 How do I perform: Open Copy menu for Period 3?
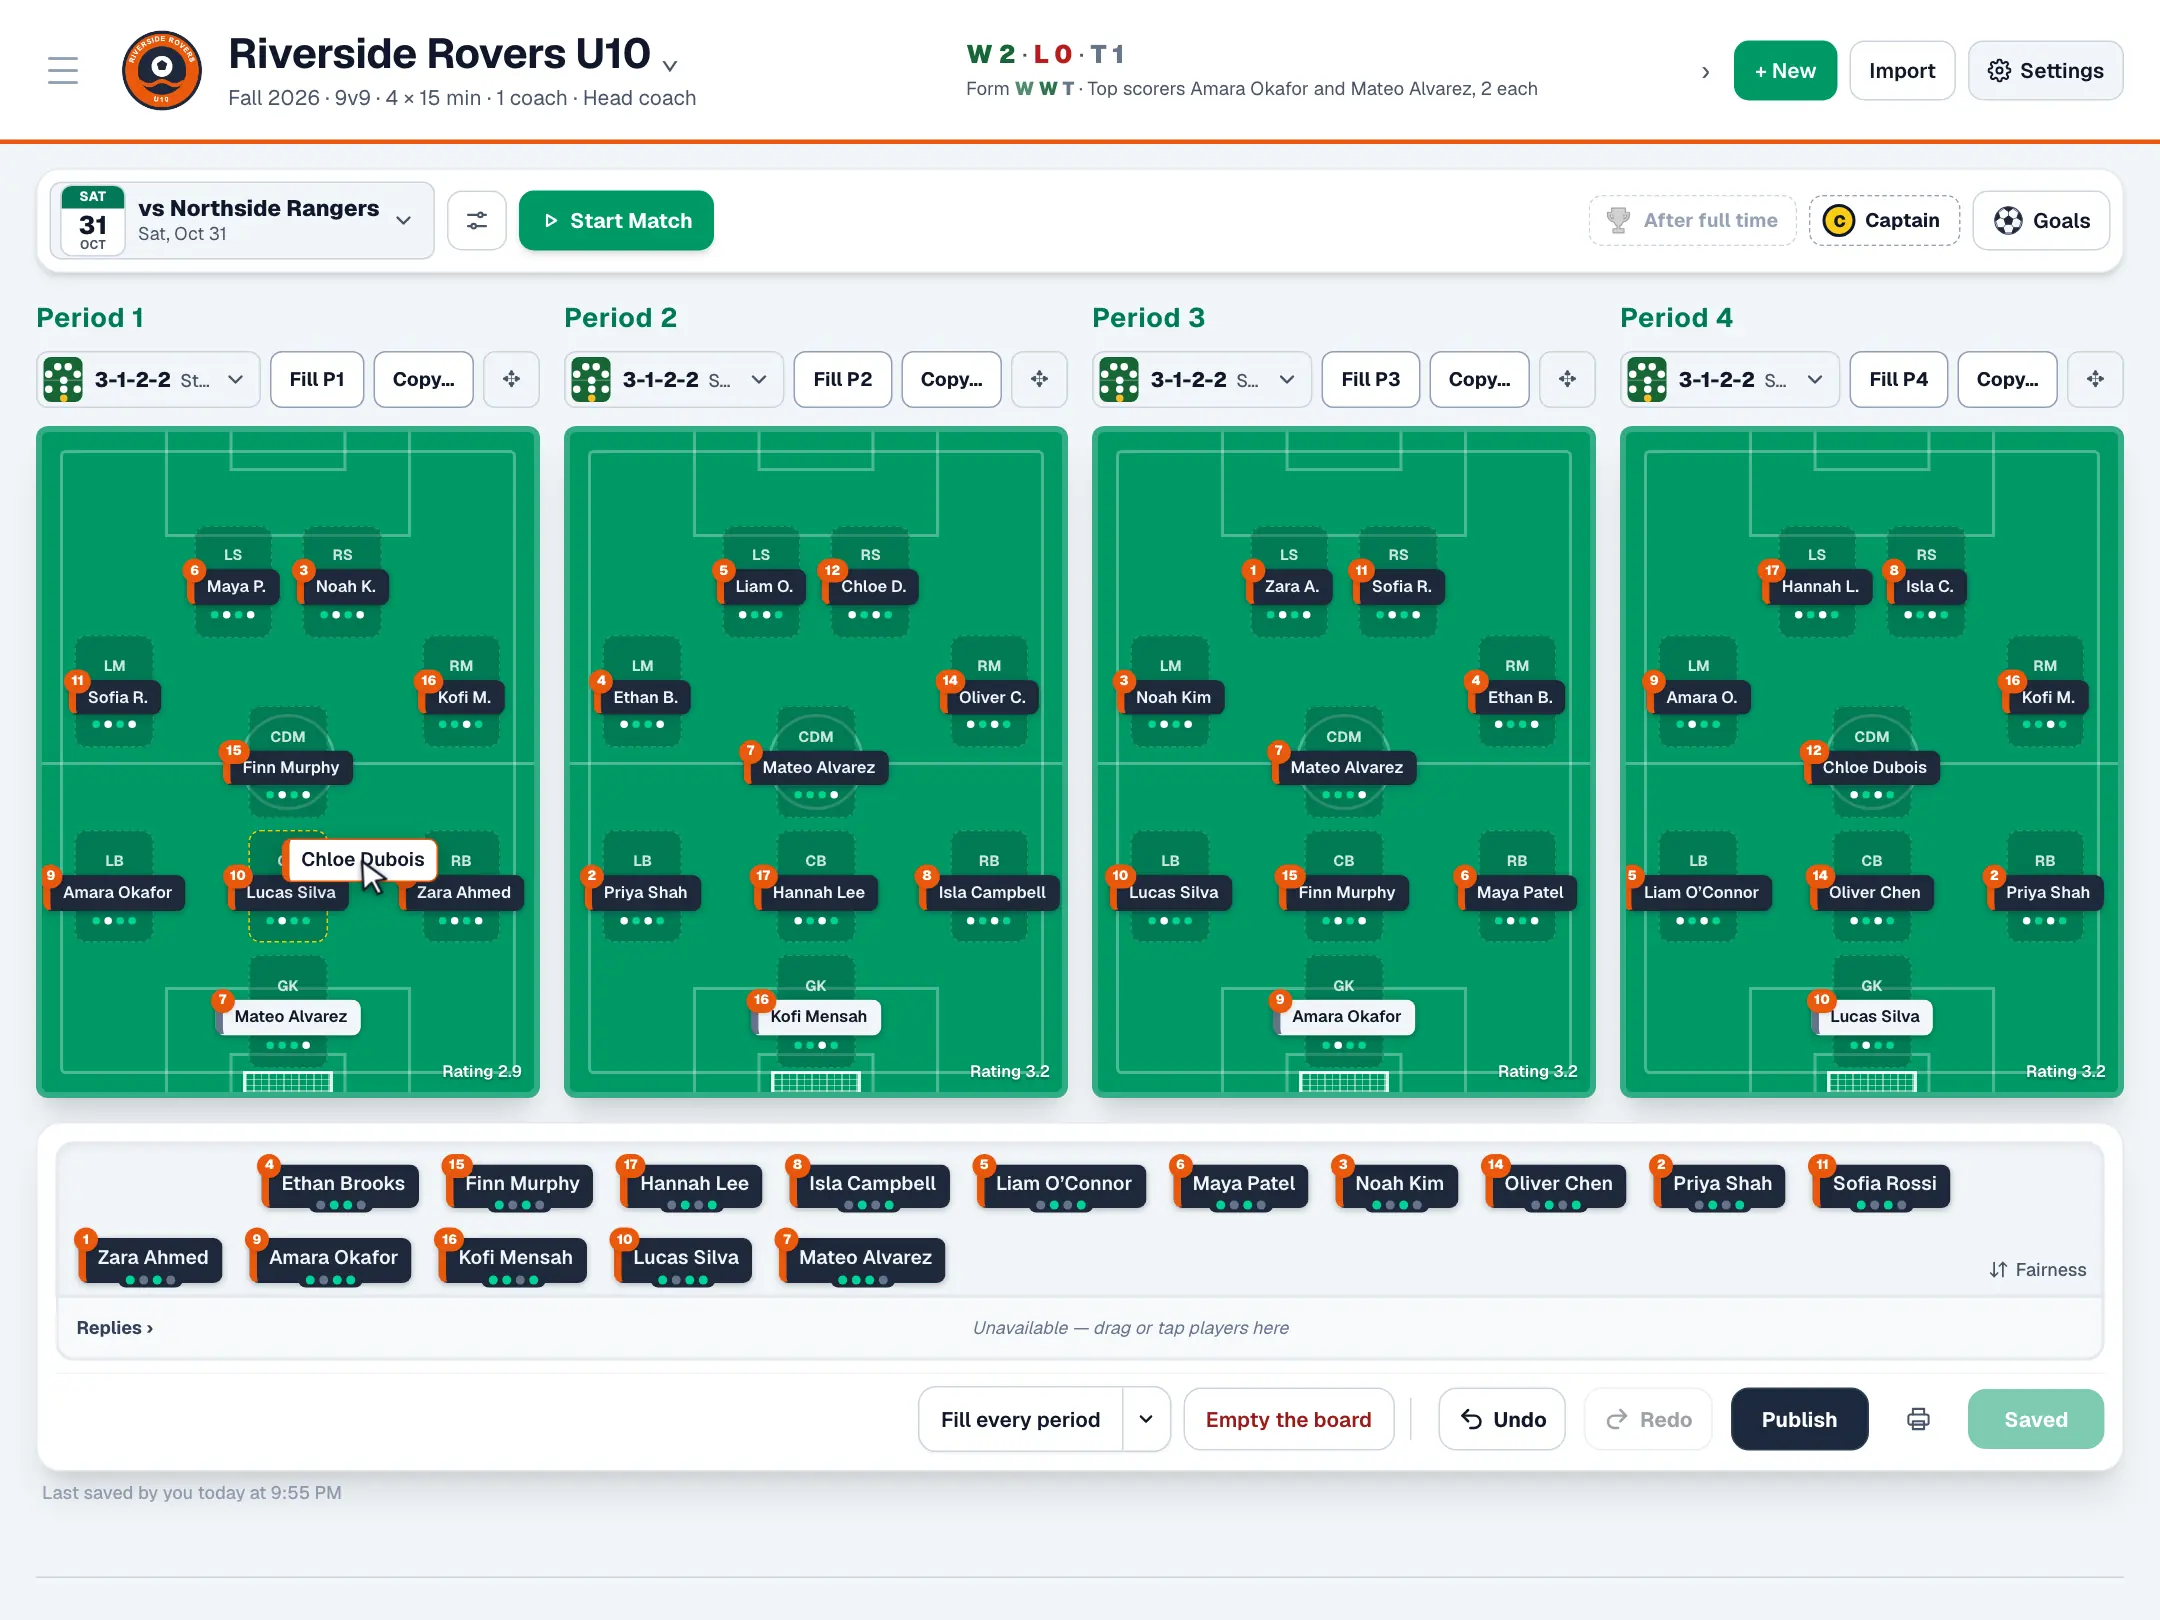pos(1480,379)
